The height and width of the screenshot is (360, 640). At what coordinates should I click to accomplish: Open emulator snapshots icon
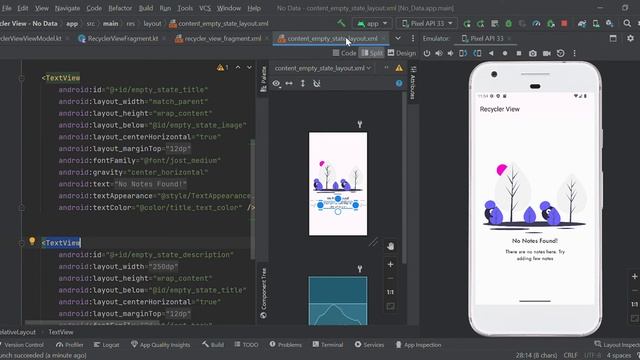click(x=560, y=53)
